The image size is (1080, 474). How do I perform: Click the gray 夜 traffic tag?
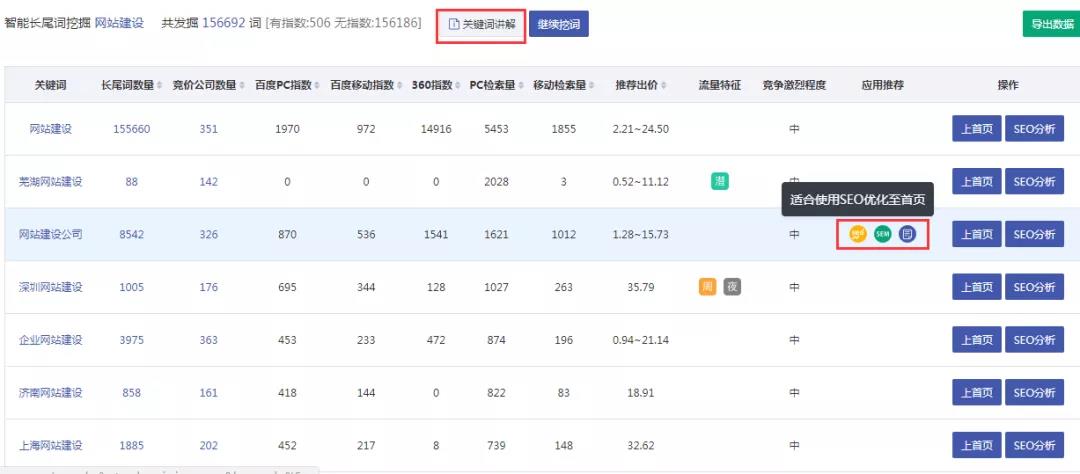click(x=732, y=287)
